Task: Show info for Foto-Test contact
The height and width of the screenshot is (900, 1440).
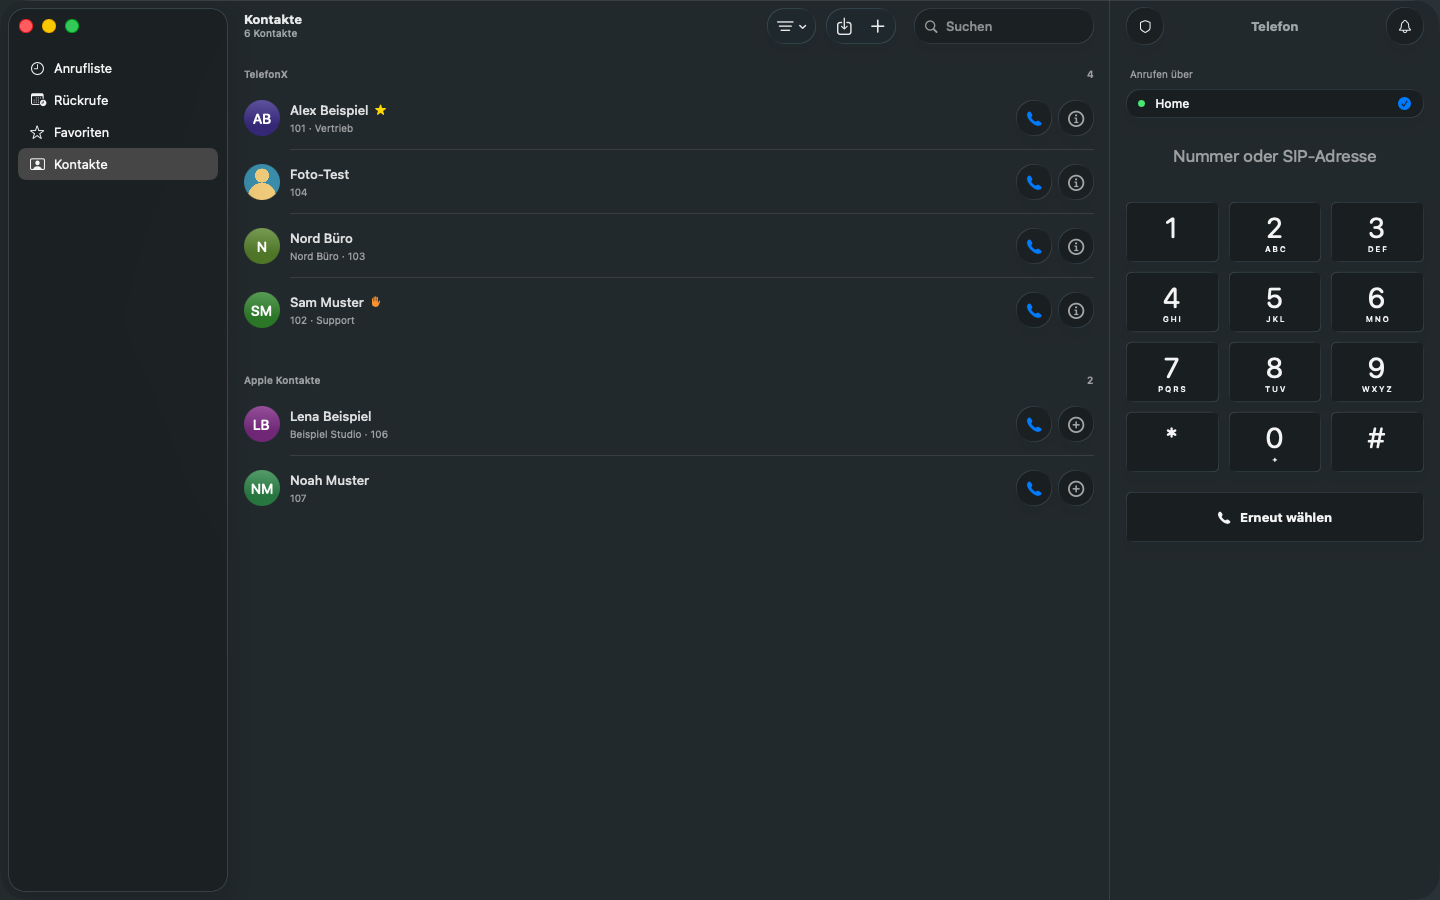Action: coord(1076,183)
